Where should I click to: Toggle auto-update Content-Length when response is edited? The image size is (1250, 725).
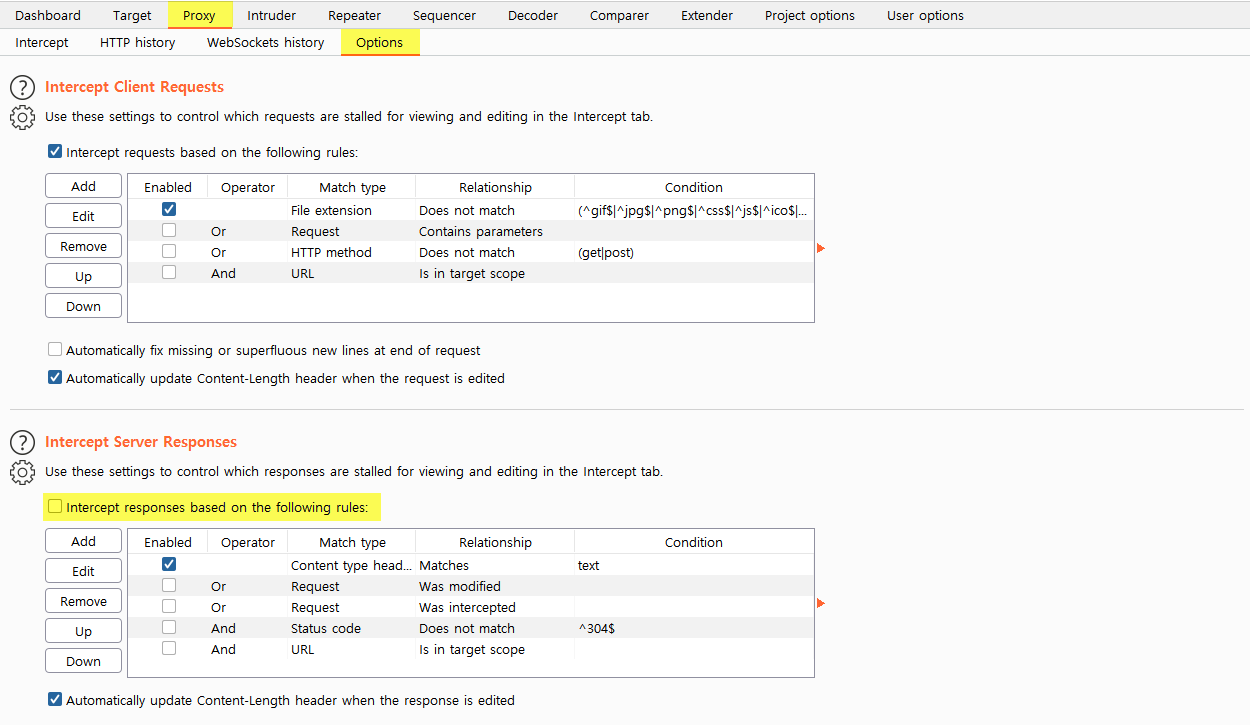click(x=55, y=700)
